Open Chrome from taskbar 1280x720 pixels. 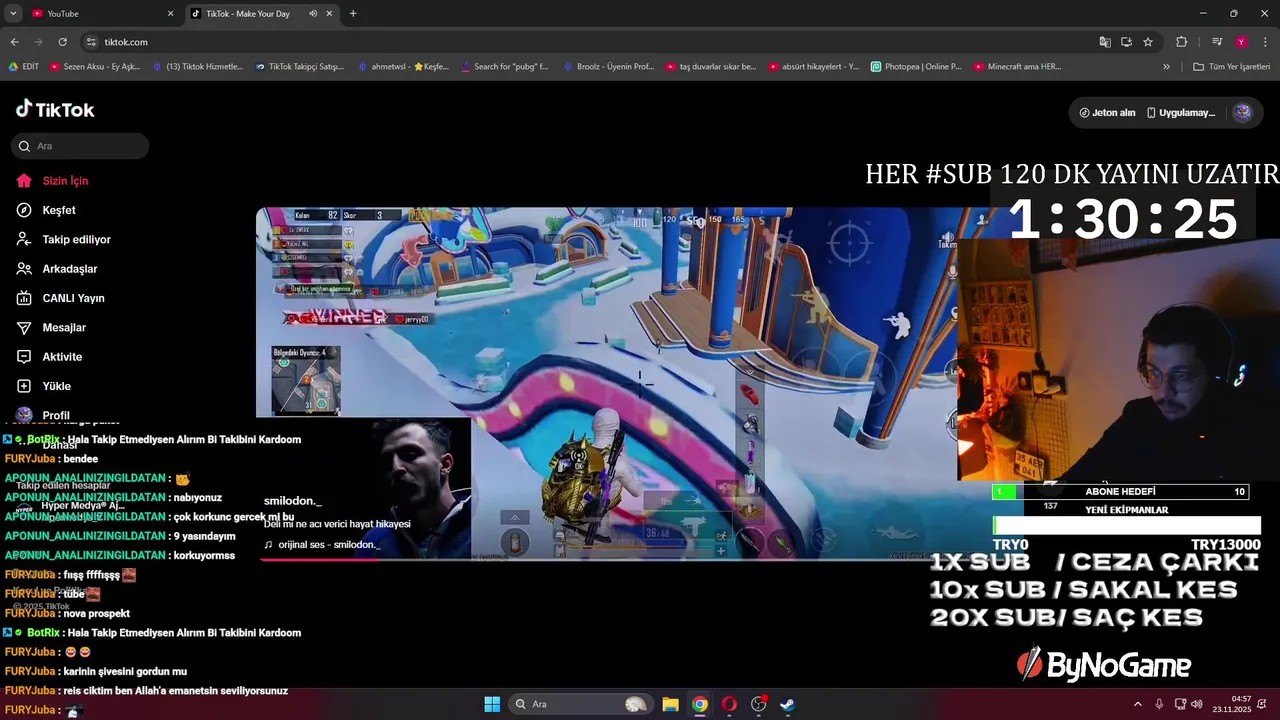tap(700, 704)
